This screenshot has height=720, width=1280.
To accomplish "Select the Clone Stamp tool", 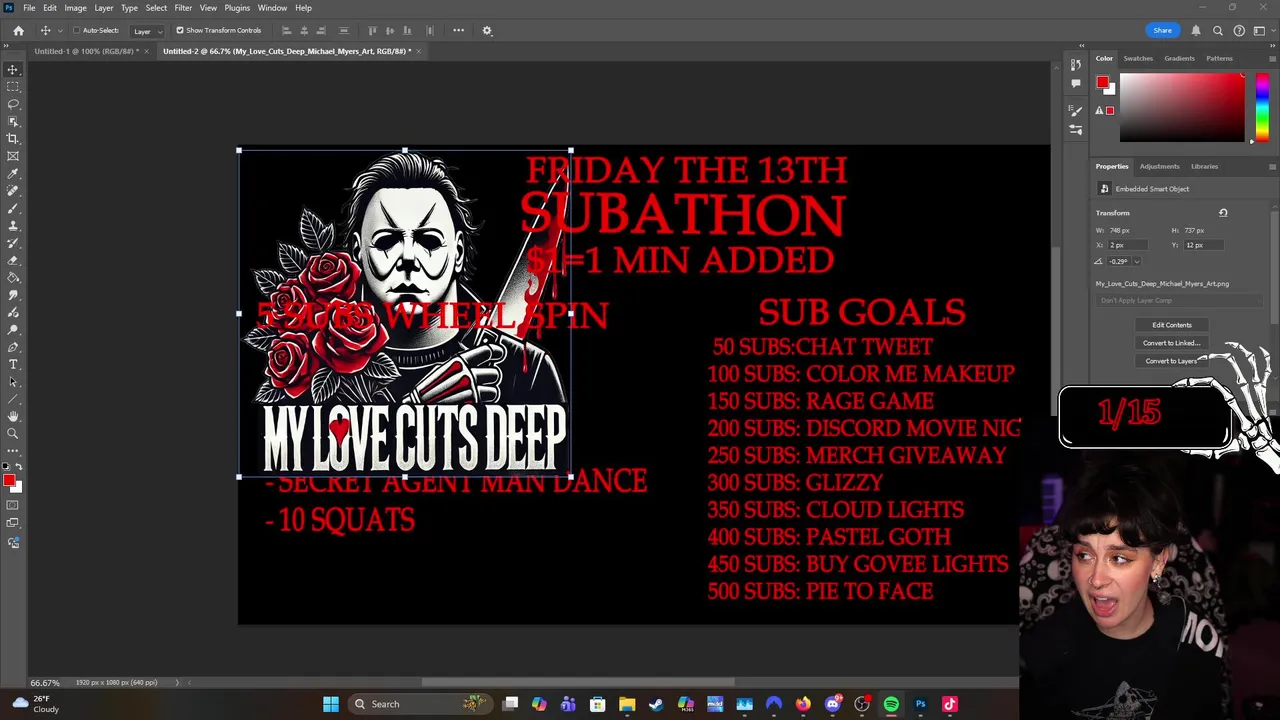I will tap(13, 226).
